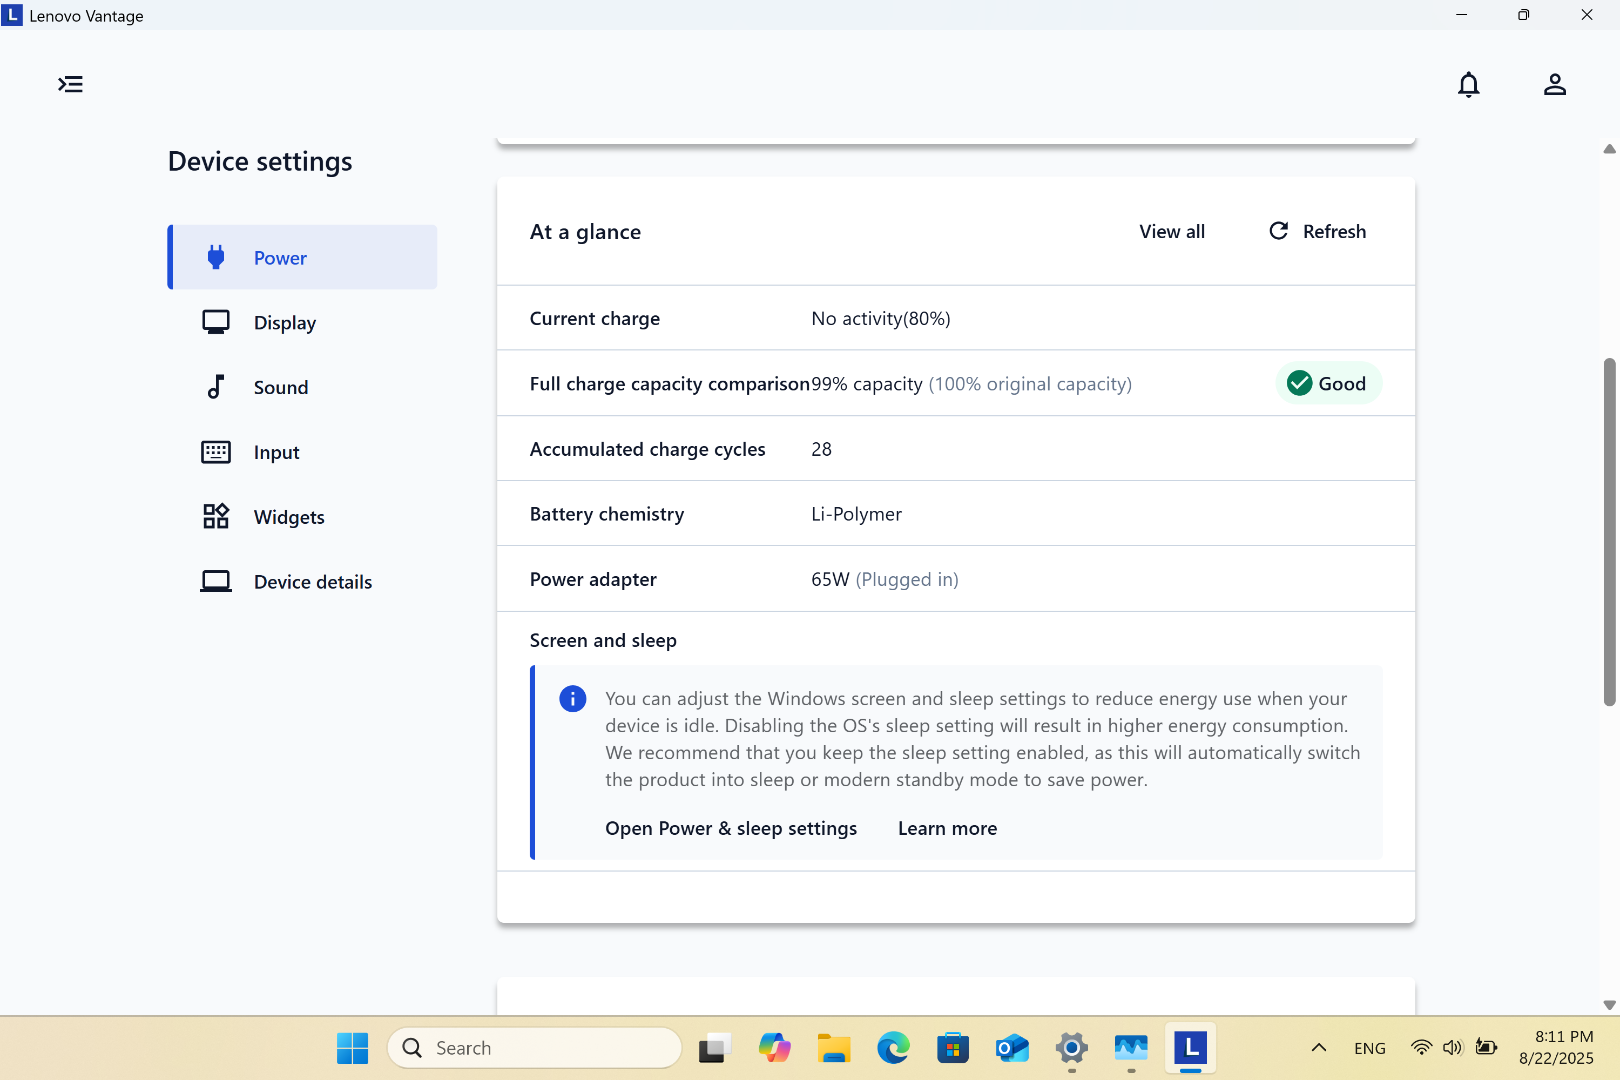The height and width of the screenshot is (1080, 1620).
Task: Open Outlook from the taskbar
Action: tap(1012, 1048)
